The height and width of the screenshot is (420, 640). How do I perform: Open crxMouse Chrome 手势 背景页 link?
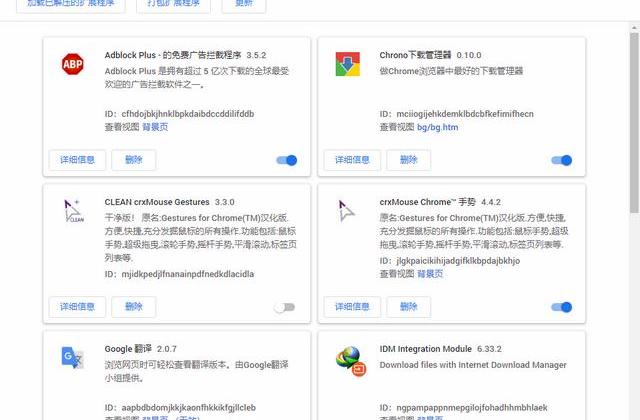click(x=430, y=274)
